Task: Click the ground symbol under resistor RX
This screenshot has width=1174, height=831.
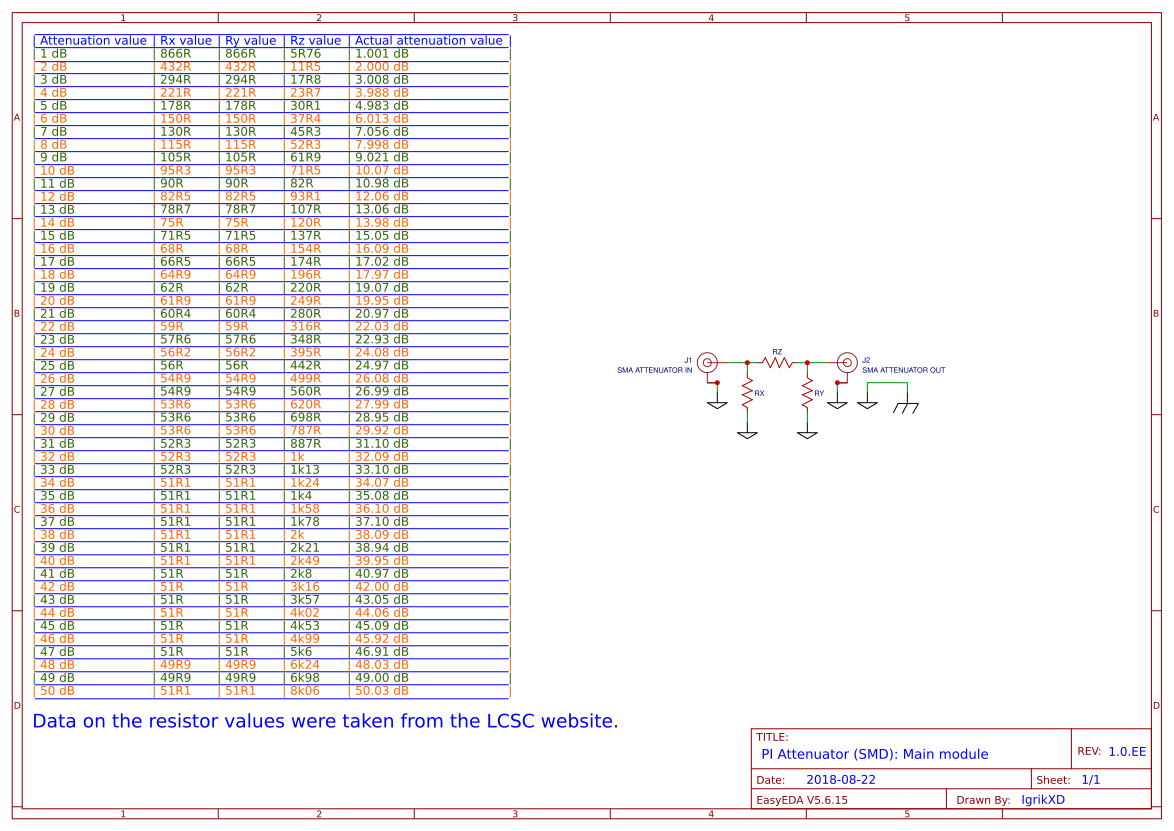Action: click(747, 434)
